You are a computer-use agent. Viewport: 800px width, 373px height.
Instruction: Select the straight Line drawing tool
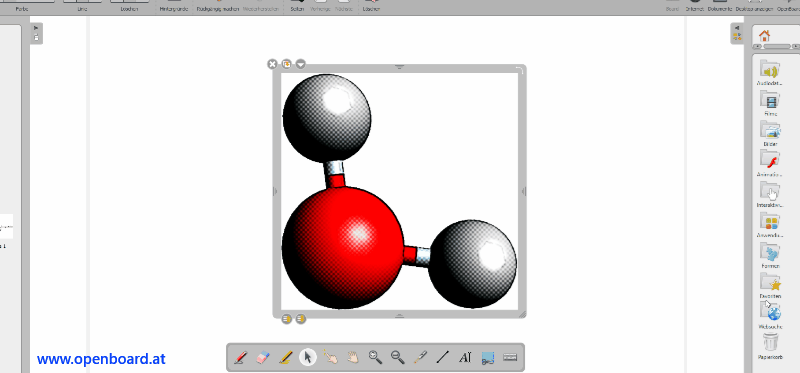[442, 357]
